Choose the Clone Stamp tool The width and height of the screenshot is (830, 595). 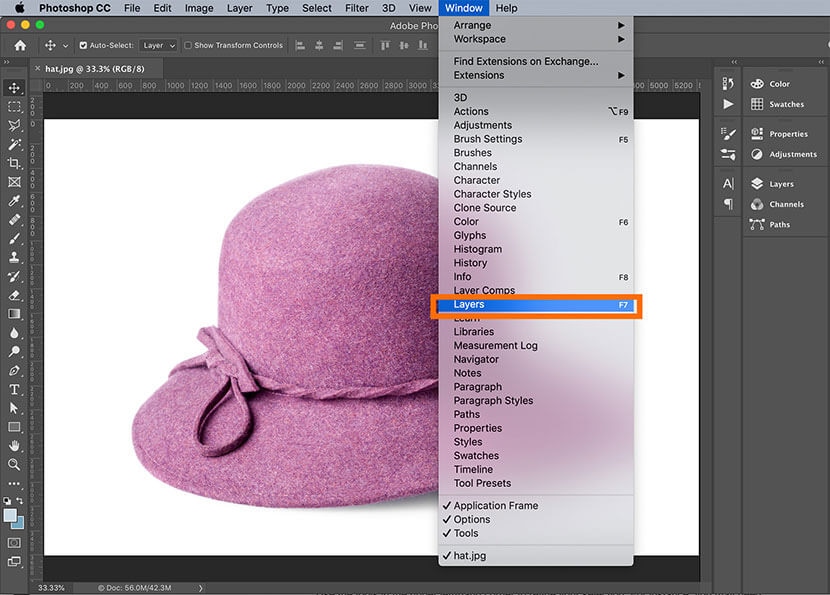14,257
